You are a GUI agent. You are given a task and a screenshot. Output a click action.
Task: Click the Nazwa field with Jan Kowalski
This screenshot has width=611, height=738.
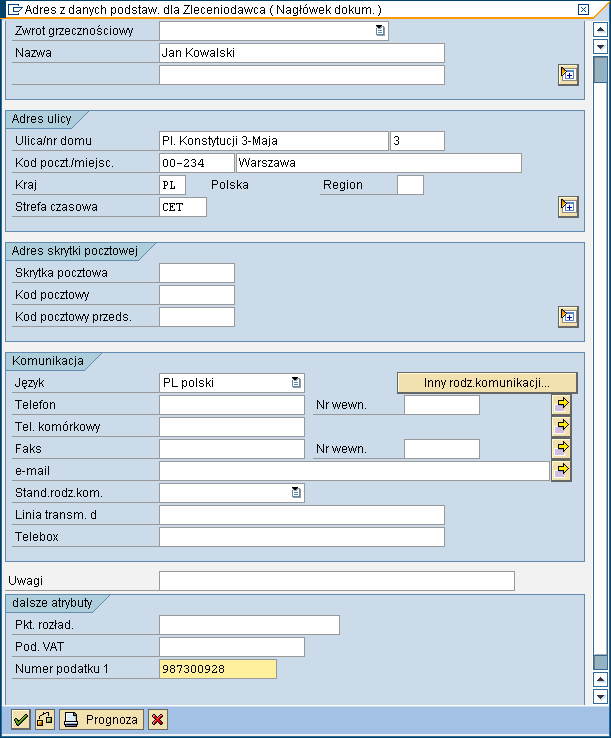pyautogui.click(x=302, y=53)
